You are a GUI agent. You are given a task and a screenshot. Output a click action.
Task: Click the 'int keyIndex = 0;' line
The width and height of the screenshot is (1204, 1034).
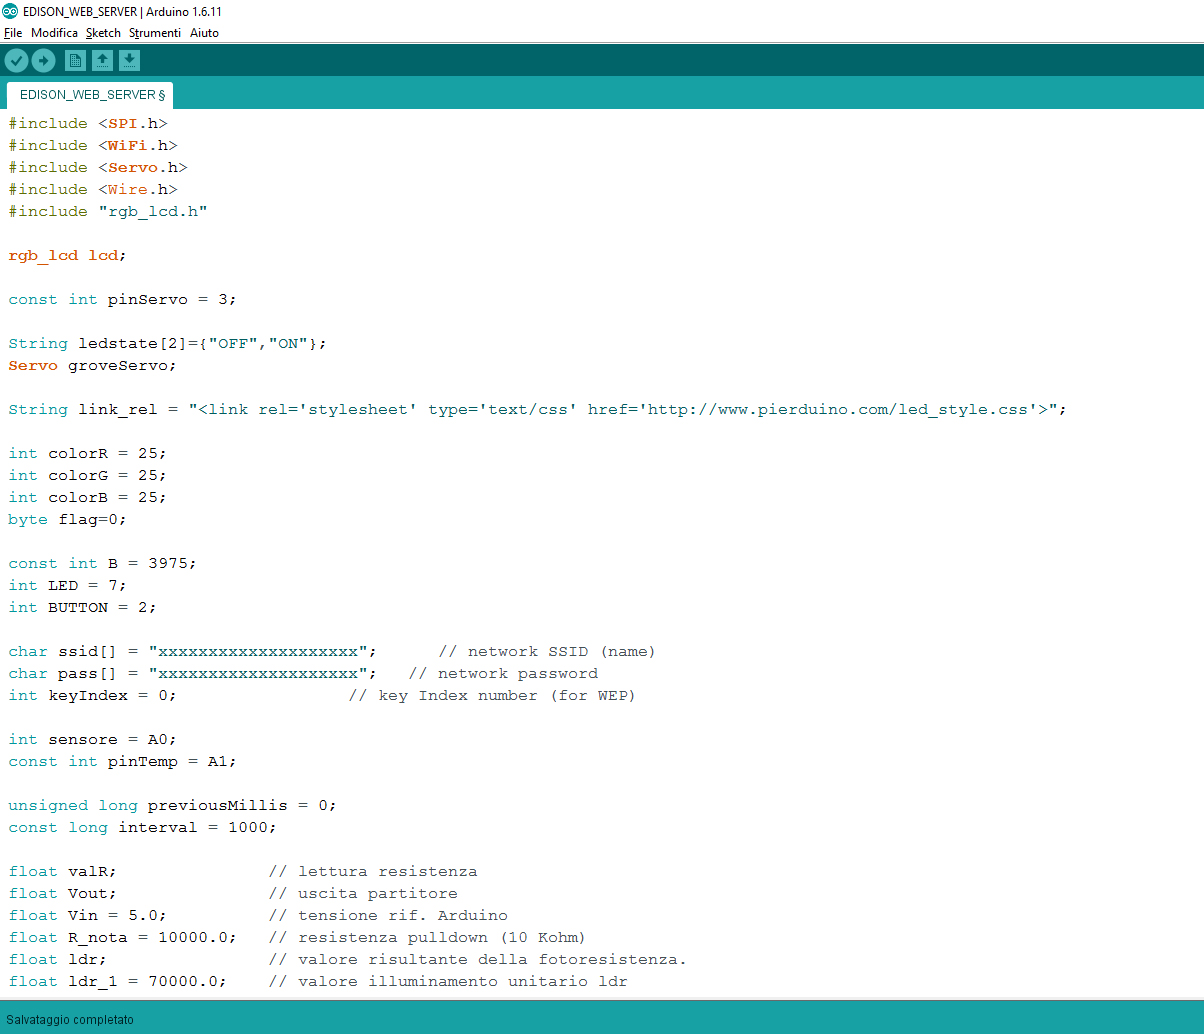(322, 695)
